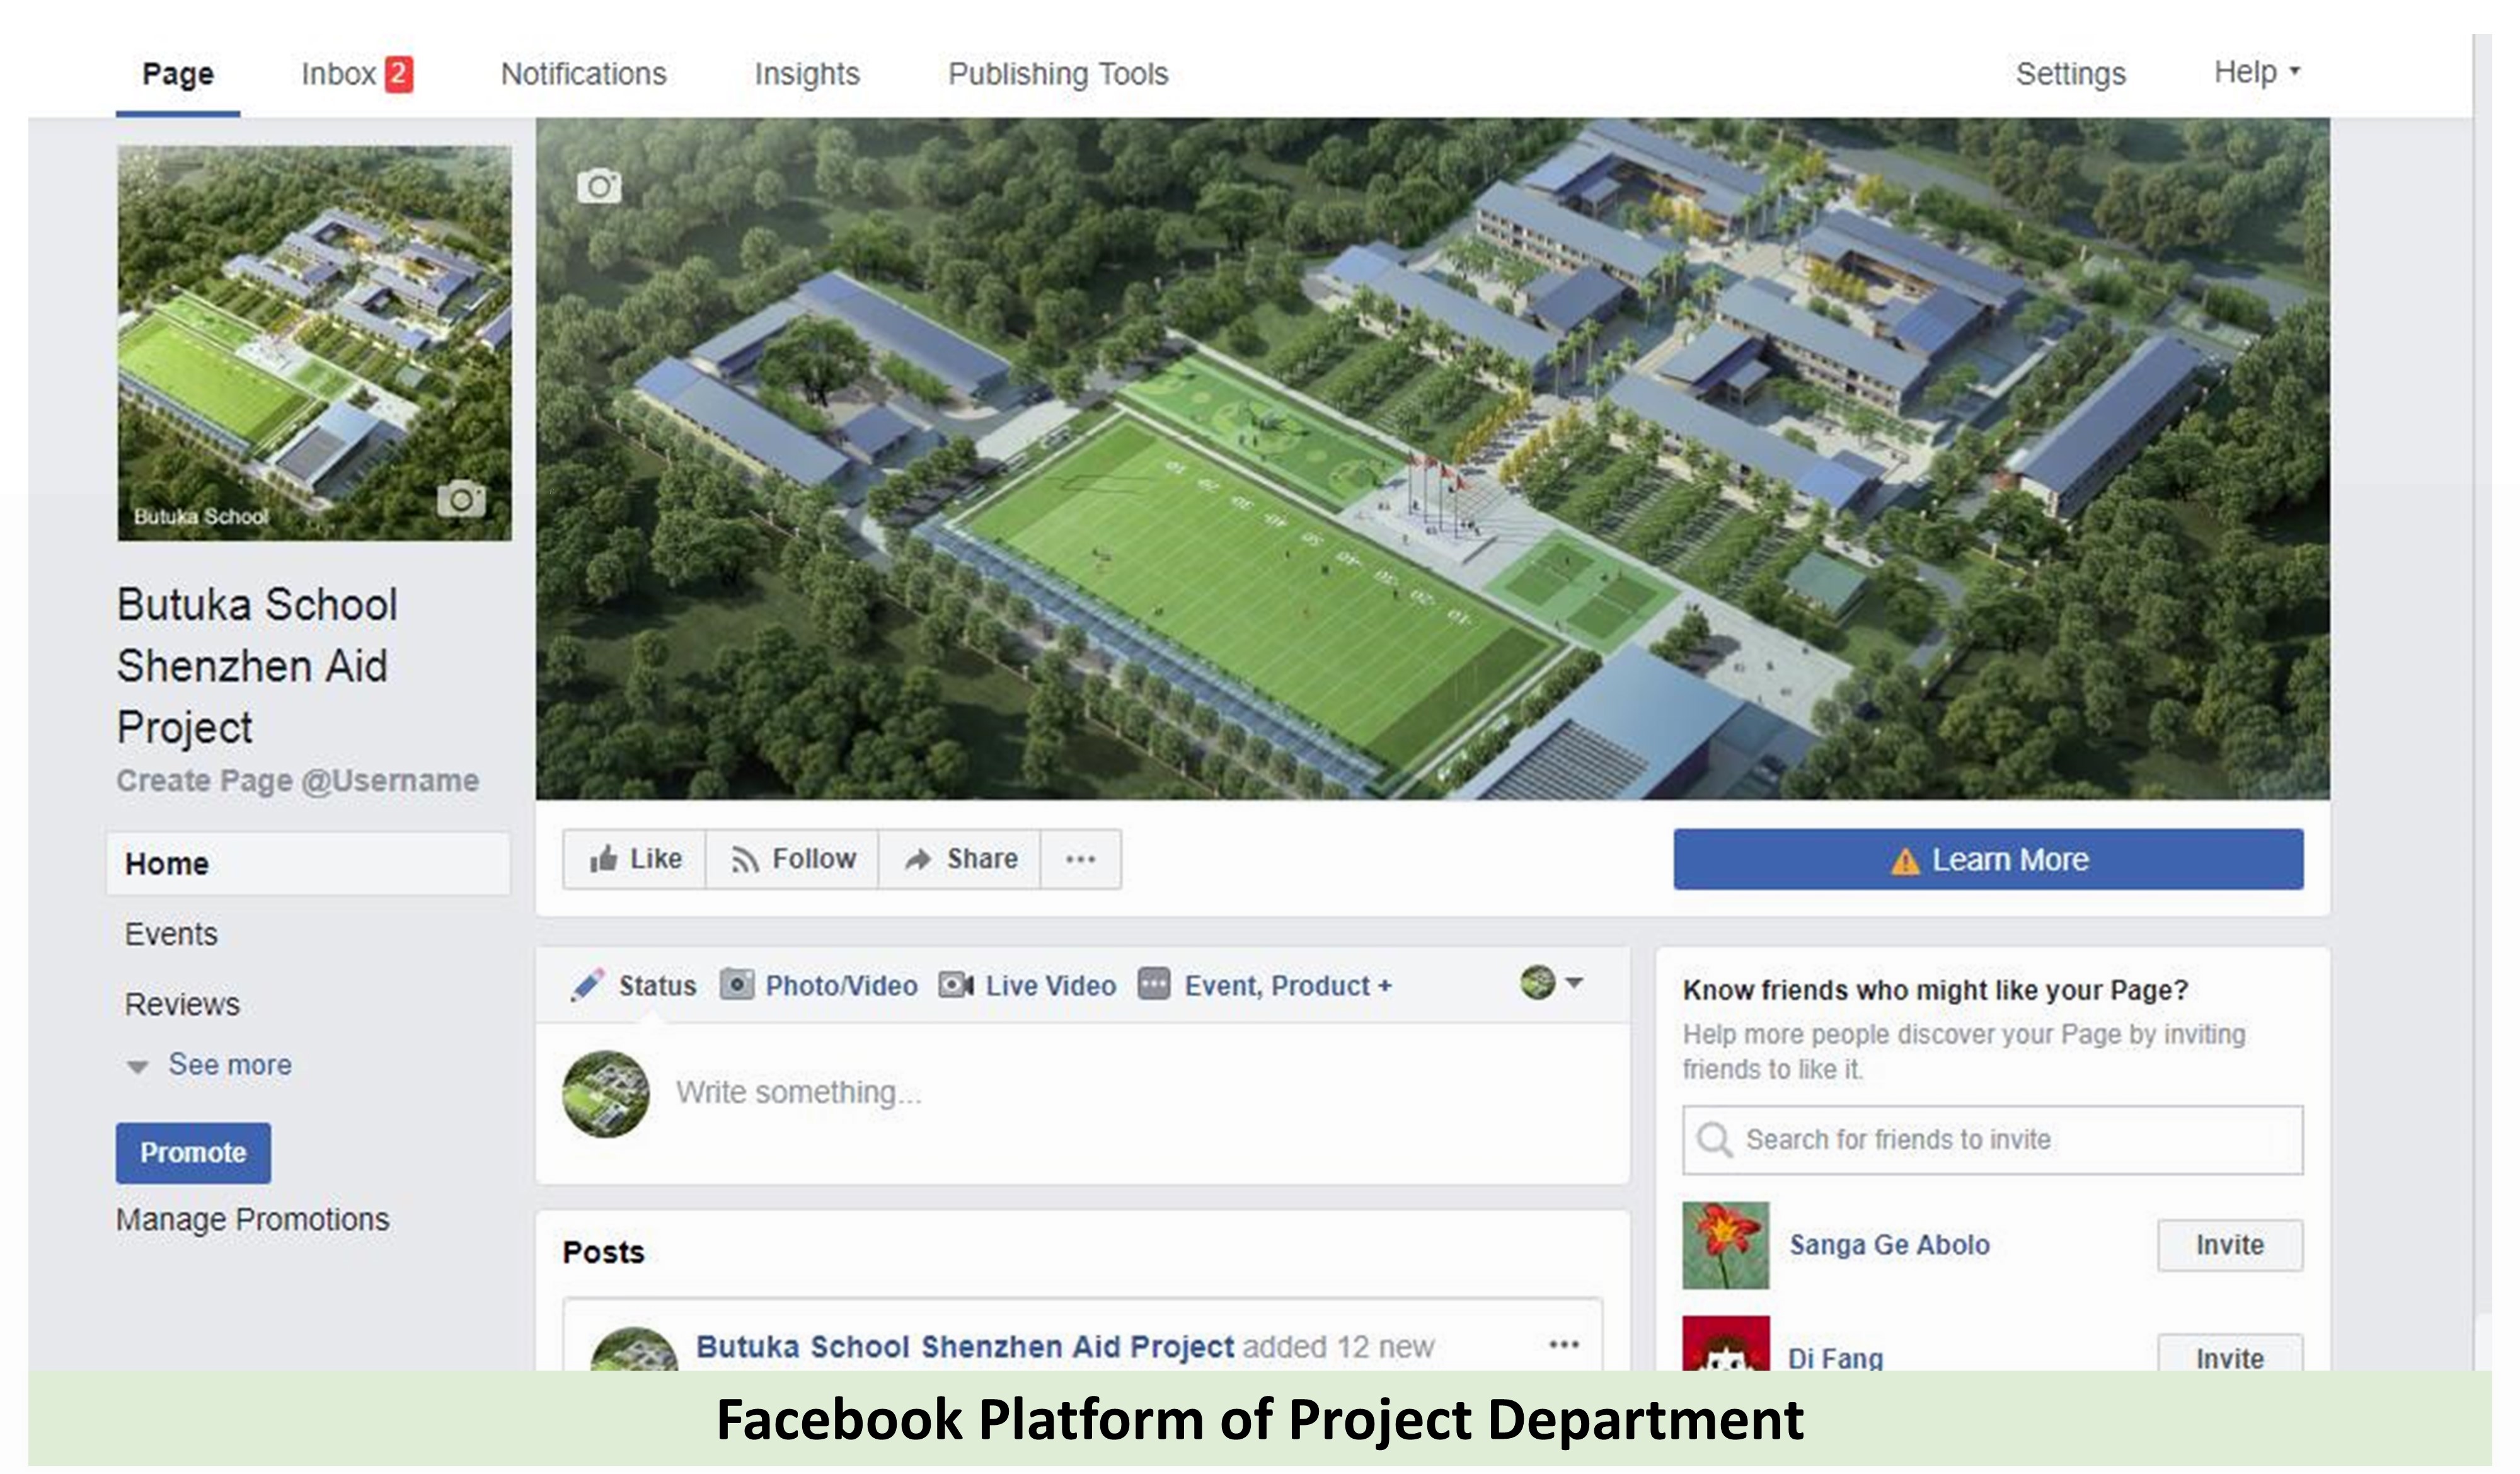The image size is (2520, 1474).
Task: Click the Like thumbs-up button
Action: [635, 859]
